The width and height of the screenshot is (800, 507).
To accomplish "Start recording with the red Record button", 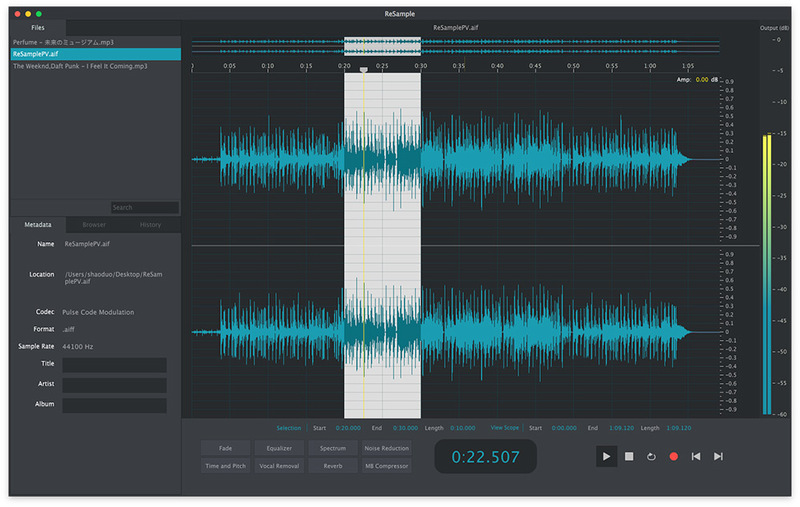I will click(673, 456).
